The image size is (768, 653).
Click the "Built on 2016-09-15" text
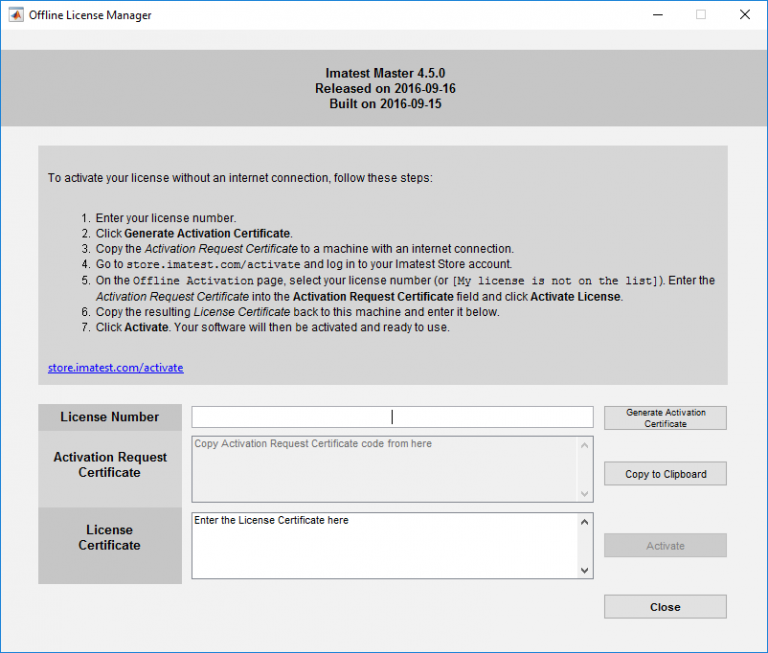pos(385,104)
